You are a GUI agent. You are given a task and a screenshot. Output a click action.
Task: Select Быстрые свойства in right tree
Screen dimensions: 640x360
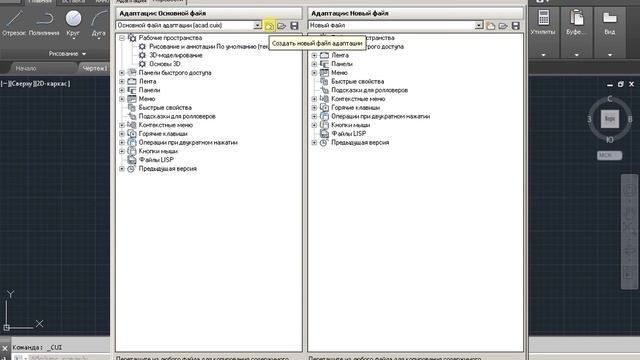[x=358, y=81]
